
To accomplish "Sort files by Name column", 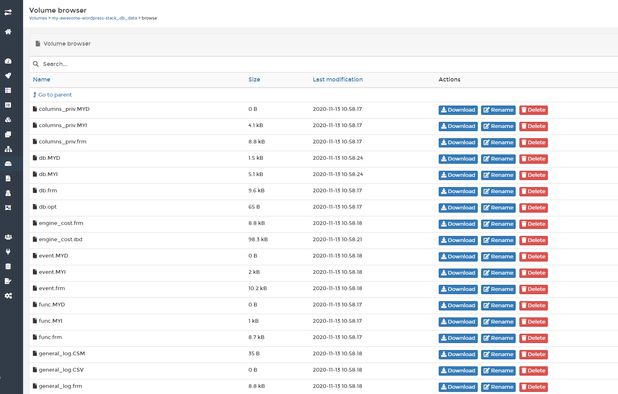I will click(41, 80).
